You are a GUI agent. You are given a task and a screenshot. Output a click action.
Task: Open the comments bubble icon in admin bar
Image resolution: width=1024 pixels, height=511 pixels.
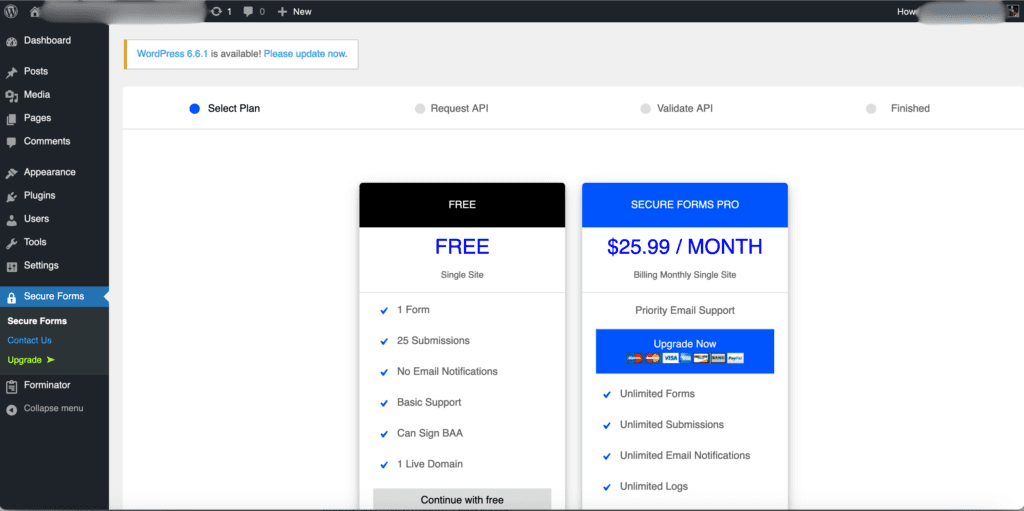click(249, 11)
